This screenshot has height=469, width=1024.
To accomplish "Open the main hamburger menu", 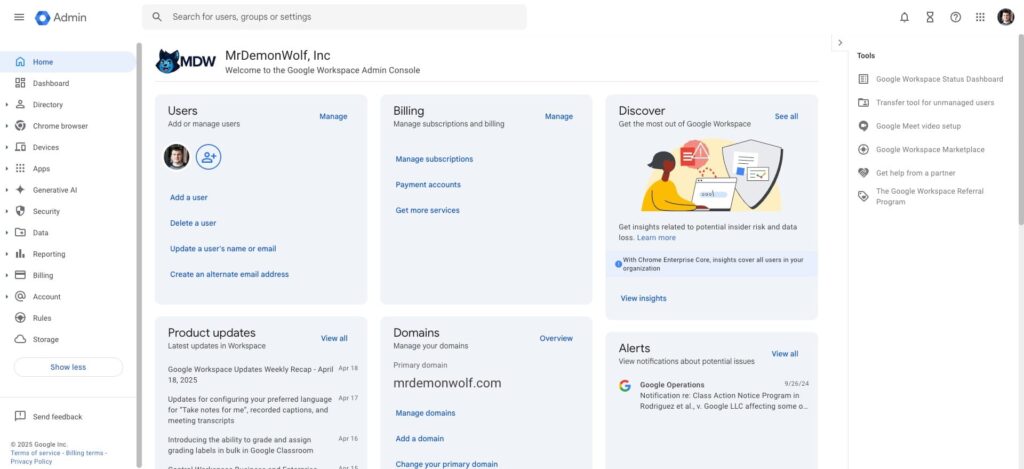I will point(19,17).
